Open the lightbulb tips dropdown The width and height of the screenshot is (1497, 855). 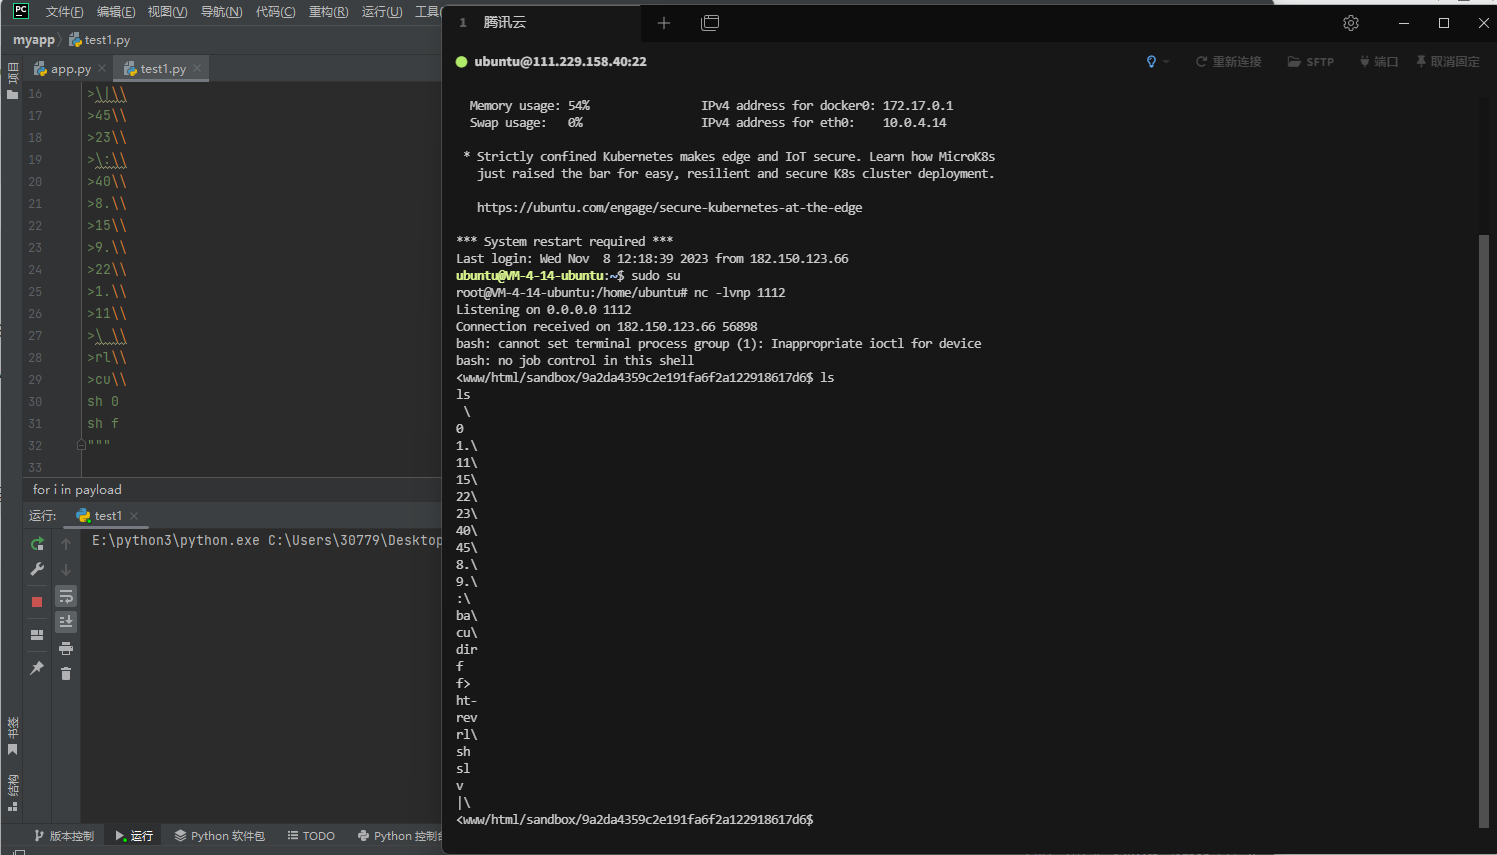click(1157, 62)
